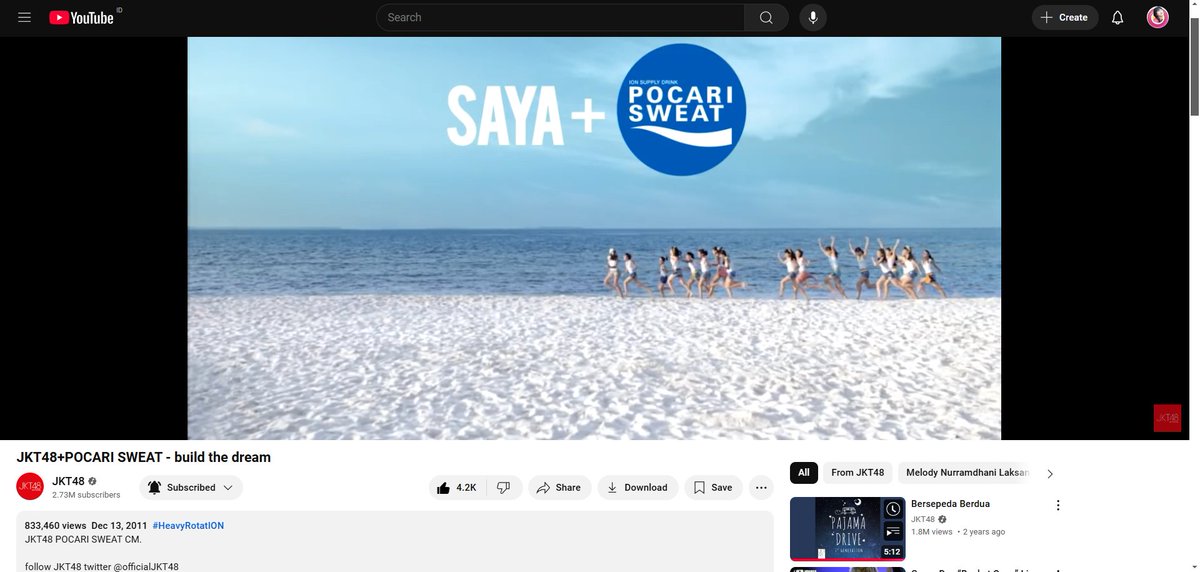Dislike the video with thumbs down

coord(503,488)
